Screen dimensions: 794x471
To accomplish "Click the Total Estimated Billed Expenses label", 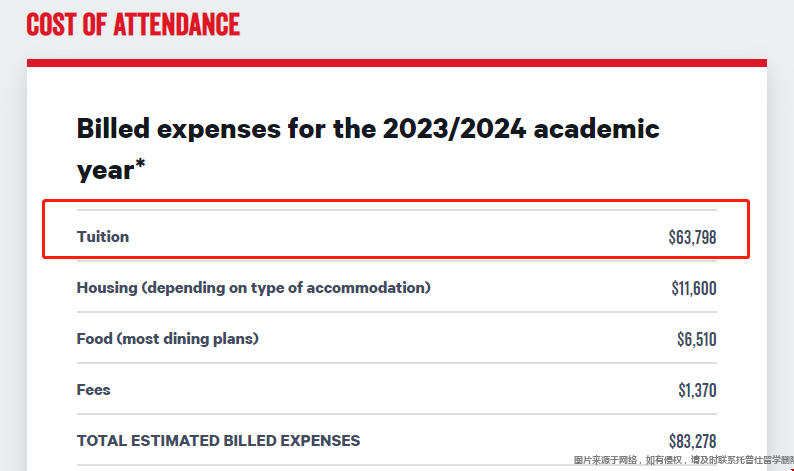I will [218, 441].
